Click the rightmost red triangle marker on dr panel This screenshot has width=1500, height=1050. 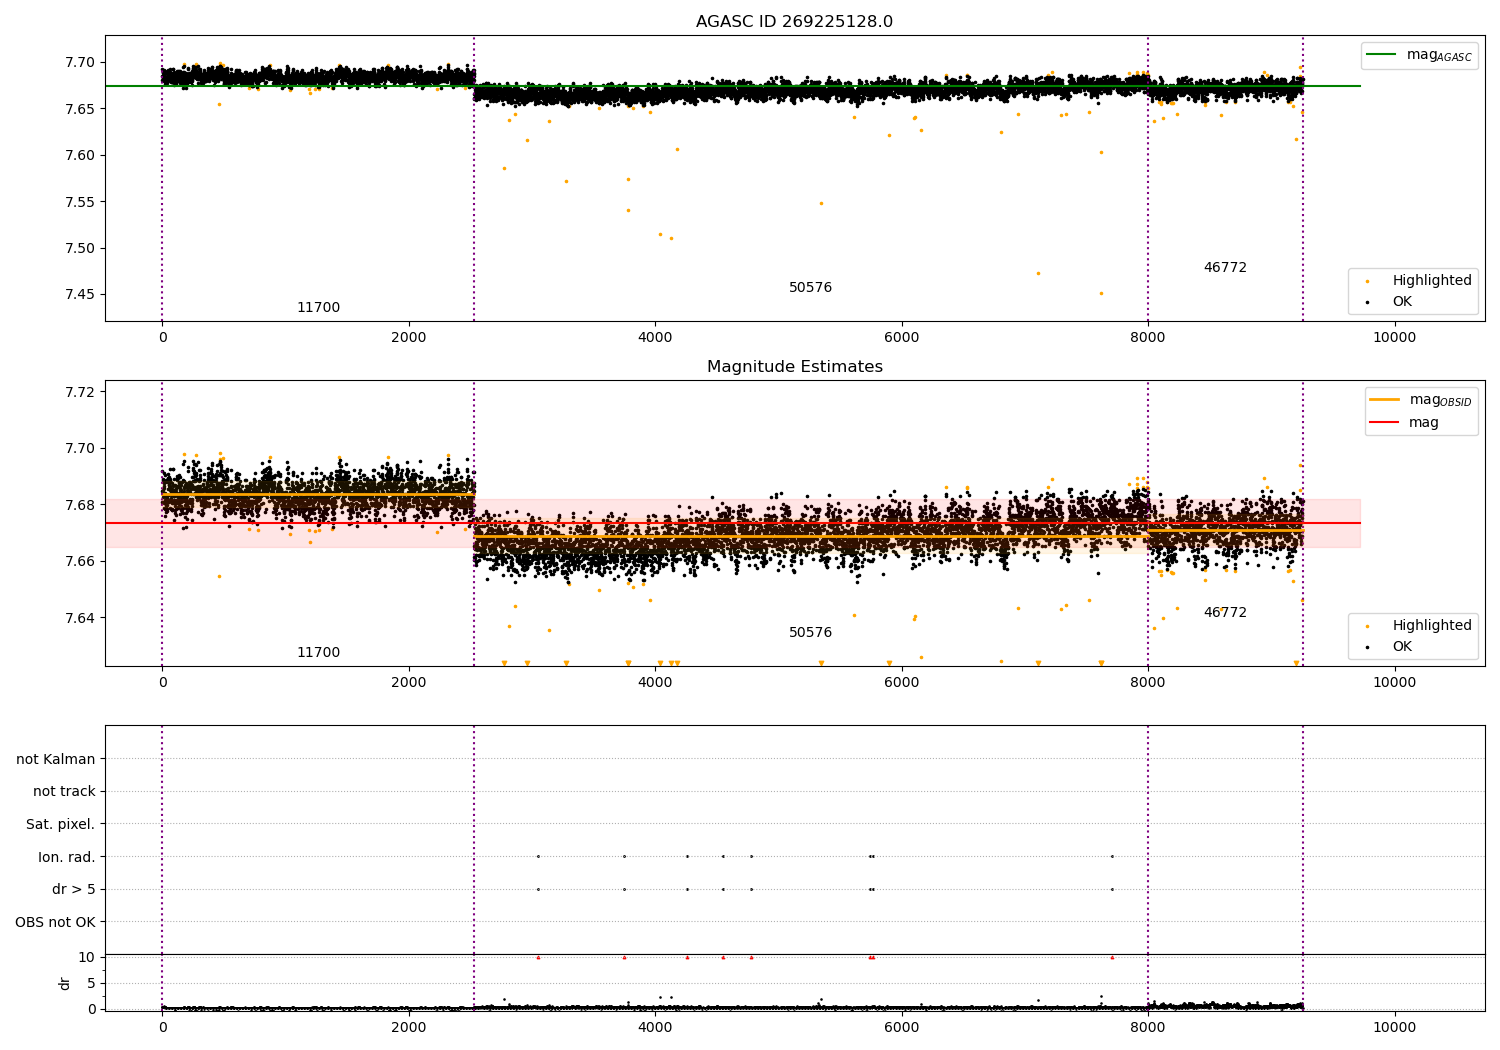pos(1112,957)
